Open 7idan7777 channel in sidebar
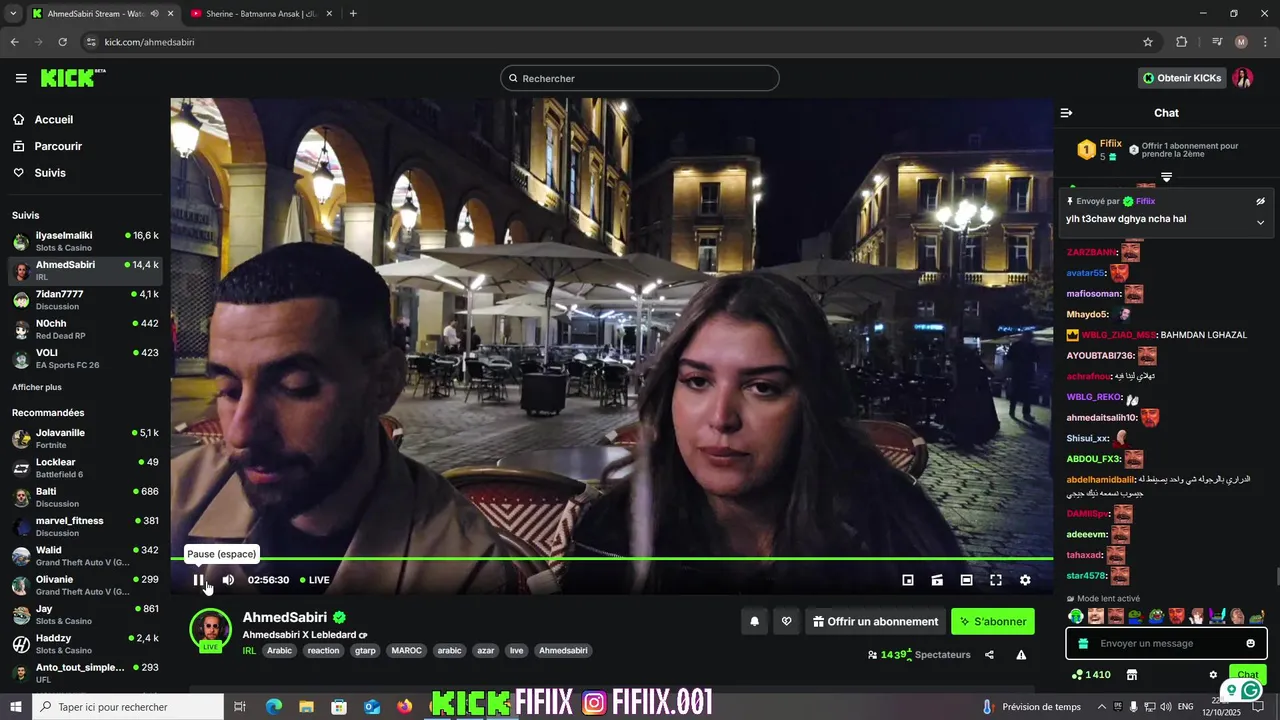Screen dimensions: 1280x720 click(x=85, y=300)
